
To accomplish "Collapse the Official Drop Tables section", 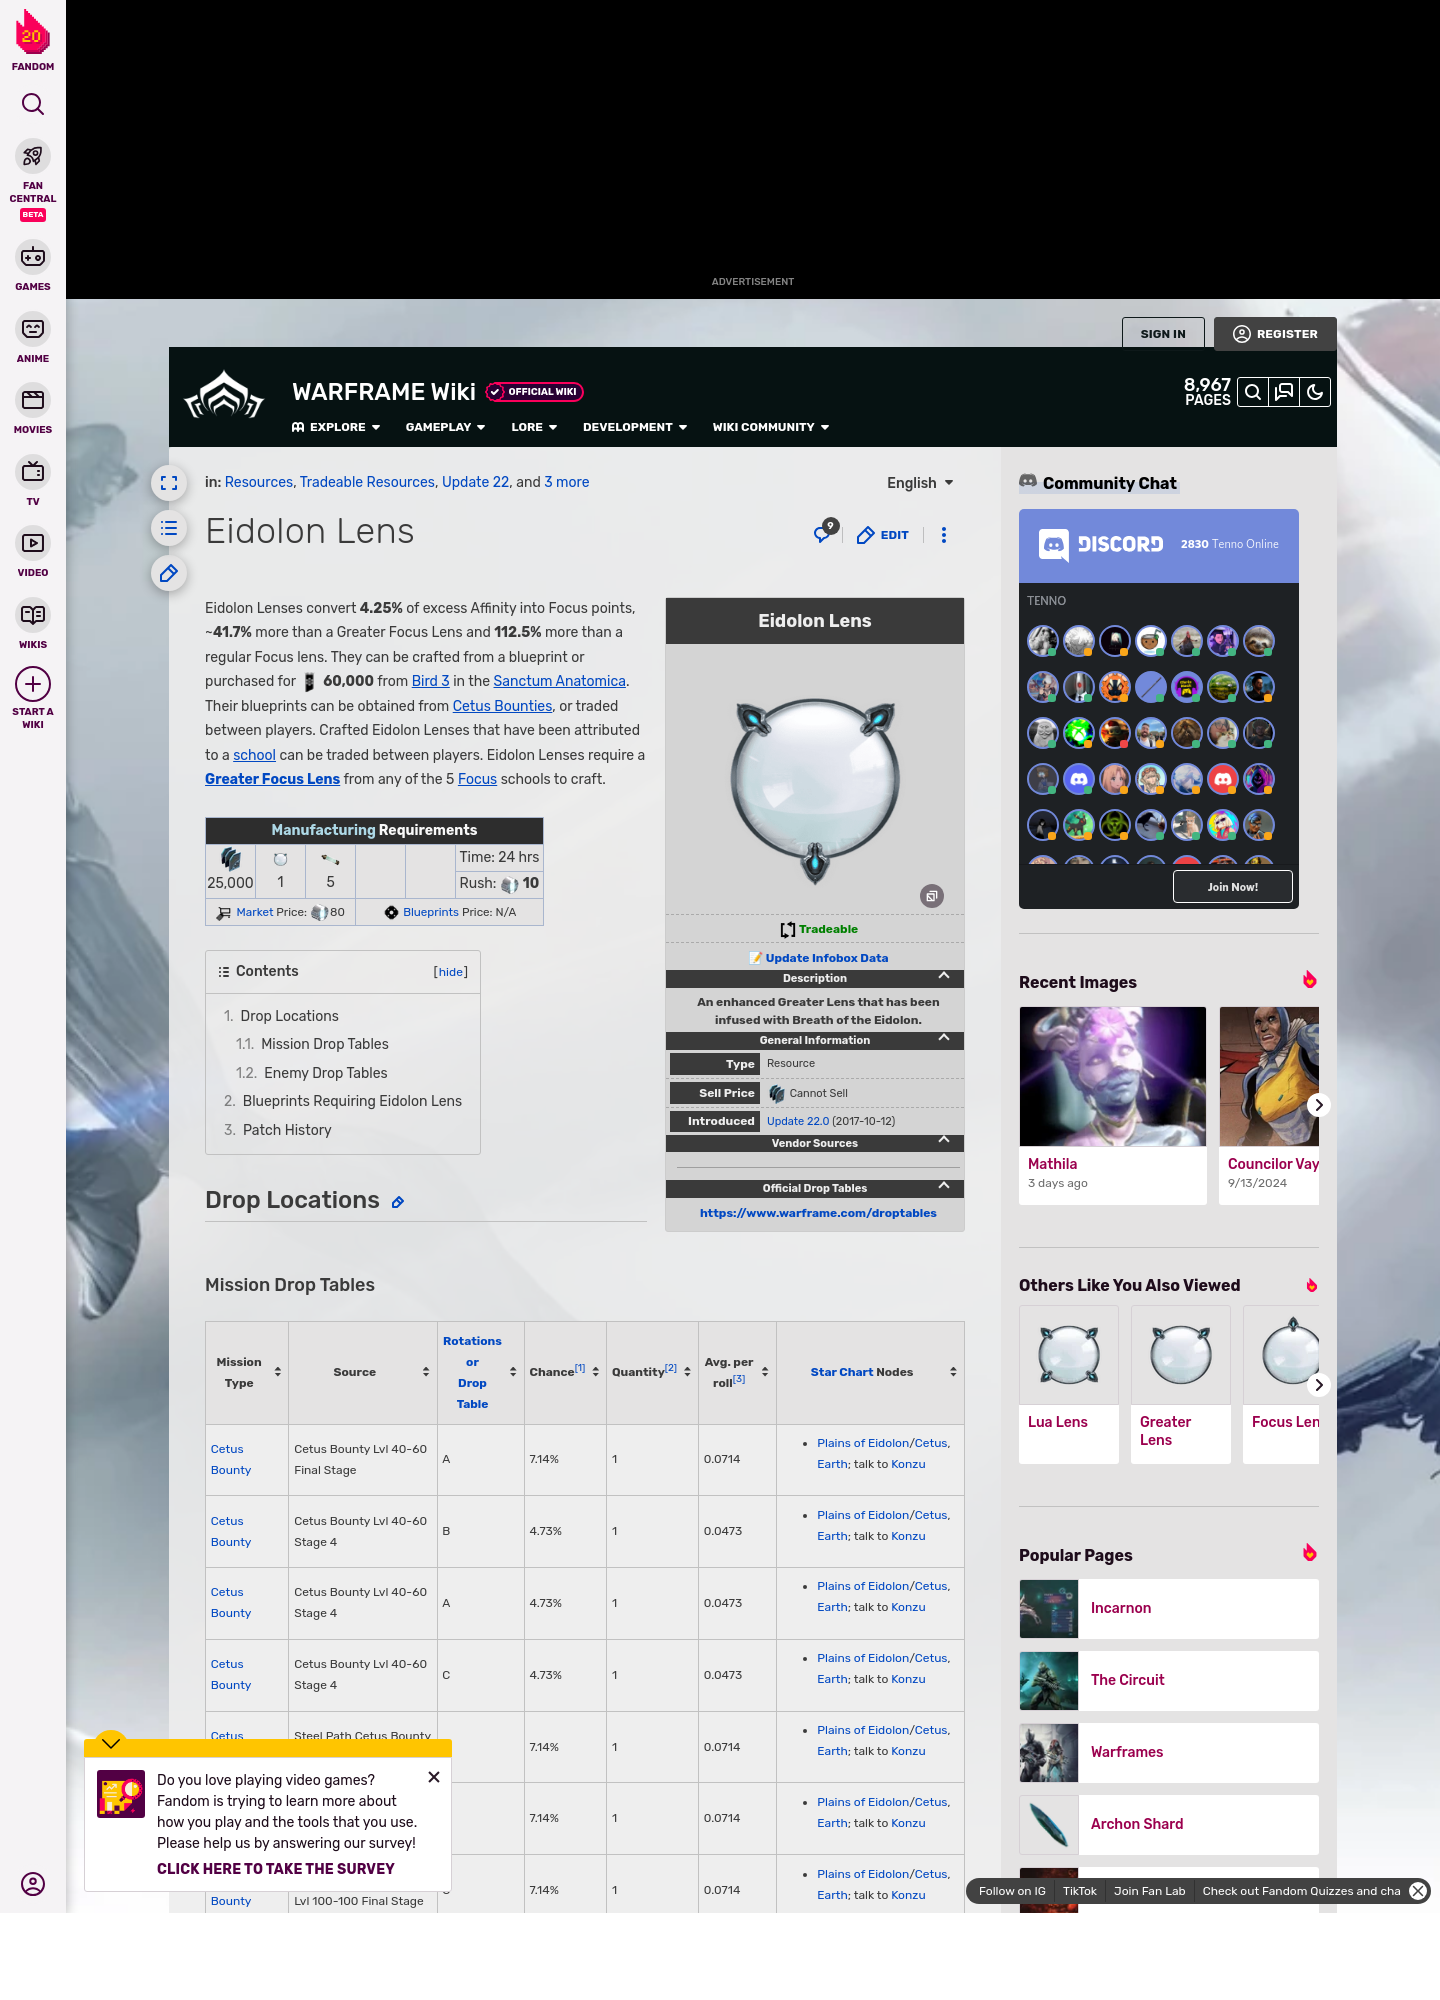I will click(944, 1186).
